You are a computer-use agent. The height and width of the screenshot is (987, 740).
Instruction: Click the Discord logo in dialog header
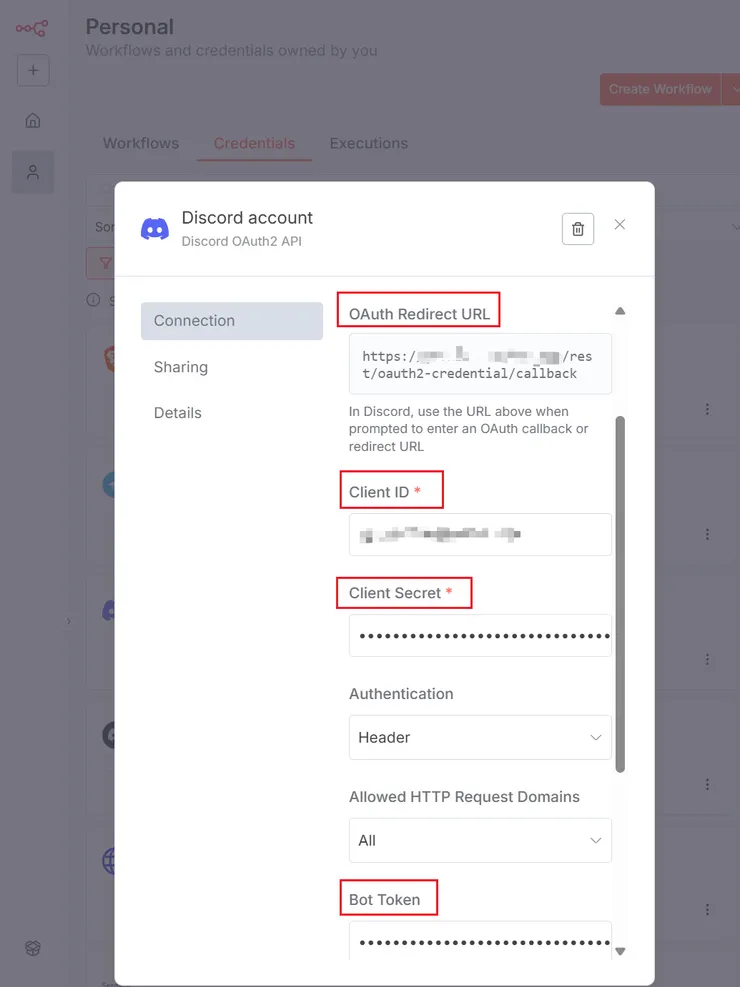point(155,229)
